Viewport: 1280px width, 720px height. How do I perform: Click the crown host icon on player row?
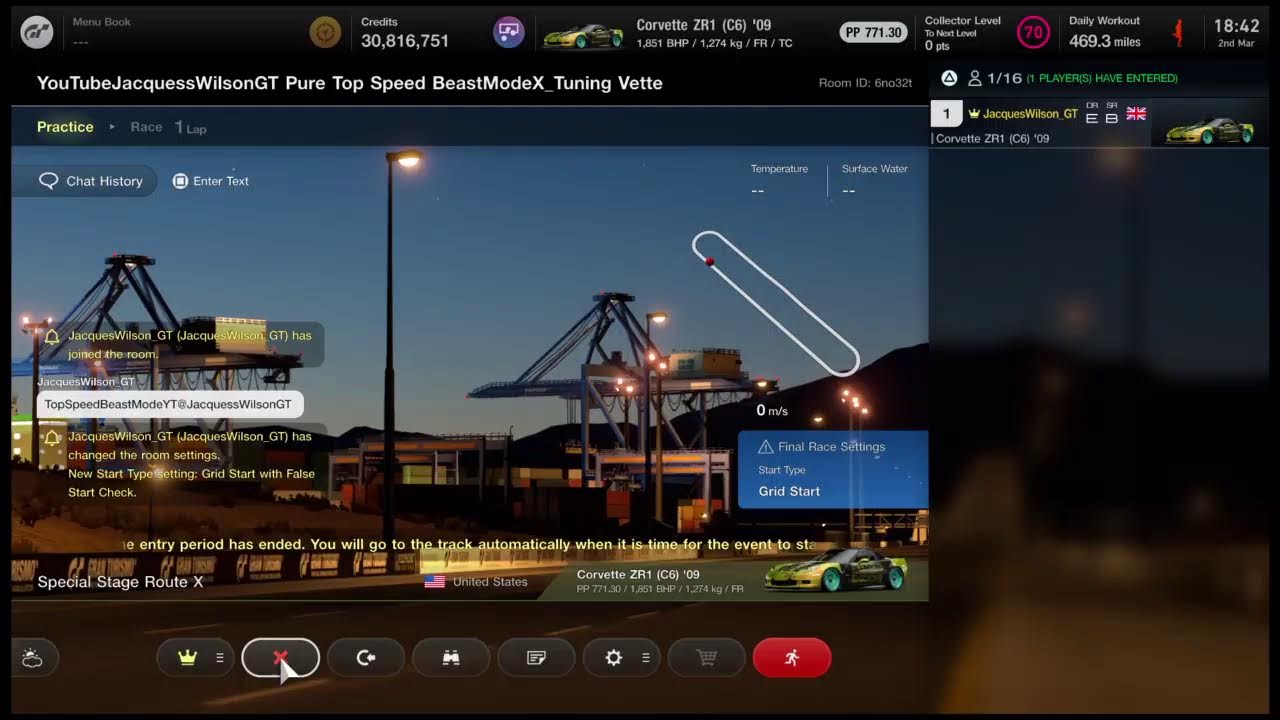[974, 114]
